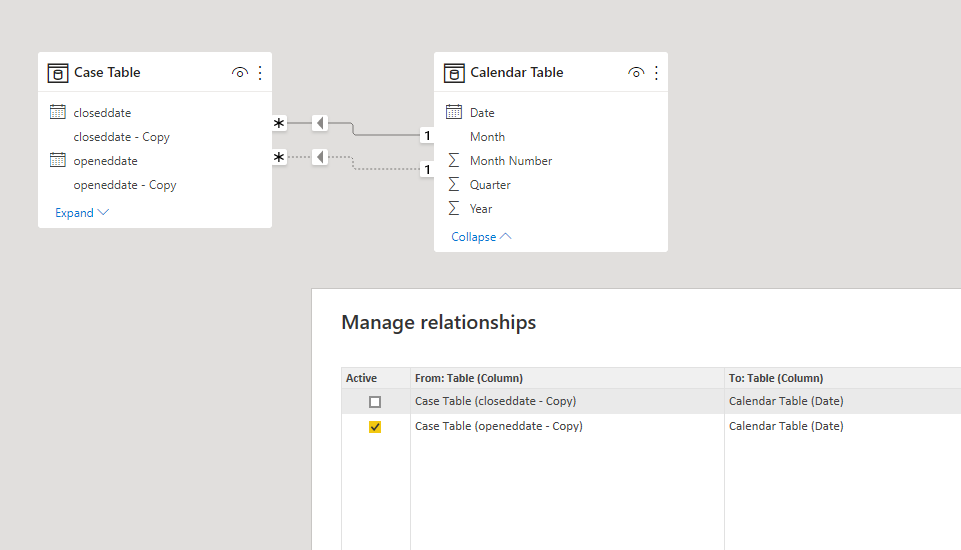Image resolution: width=961 pixels, height=550 pixels.
Task: Click the one marker on dotted relationship
Action: click(x=427, y=169)
